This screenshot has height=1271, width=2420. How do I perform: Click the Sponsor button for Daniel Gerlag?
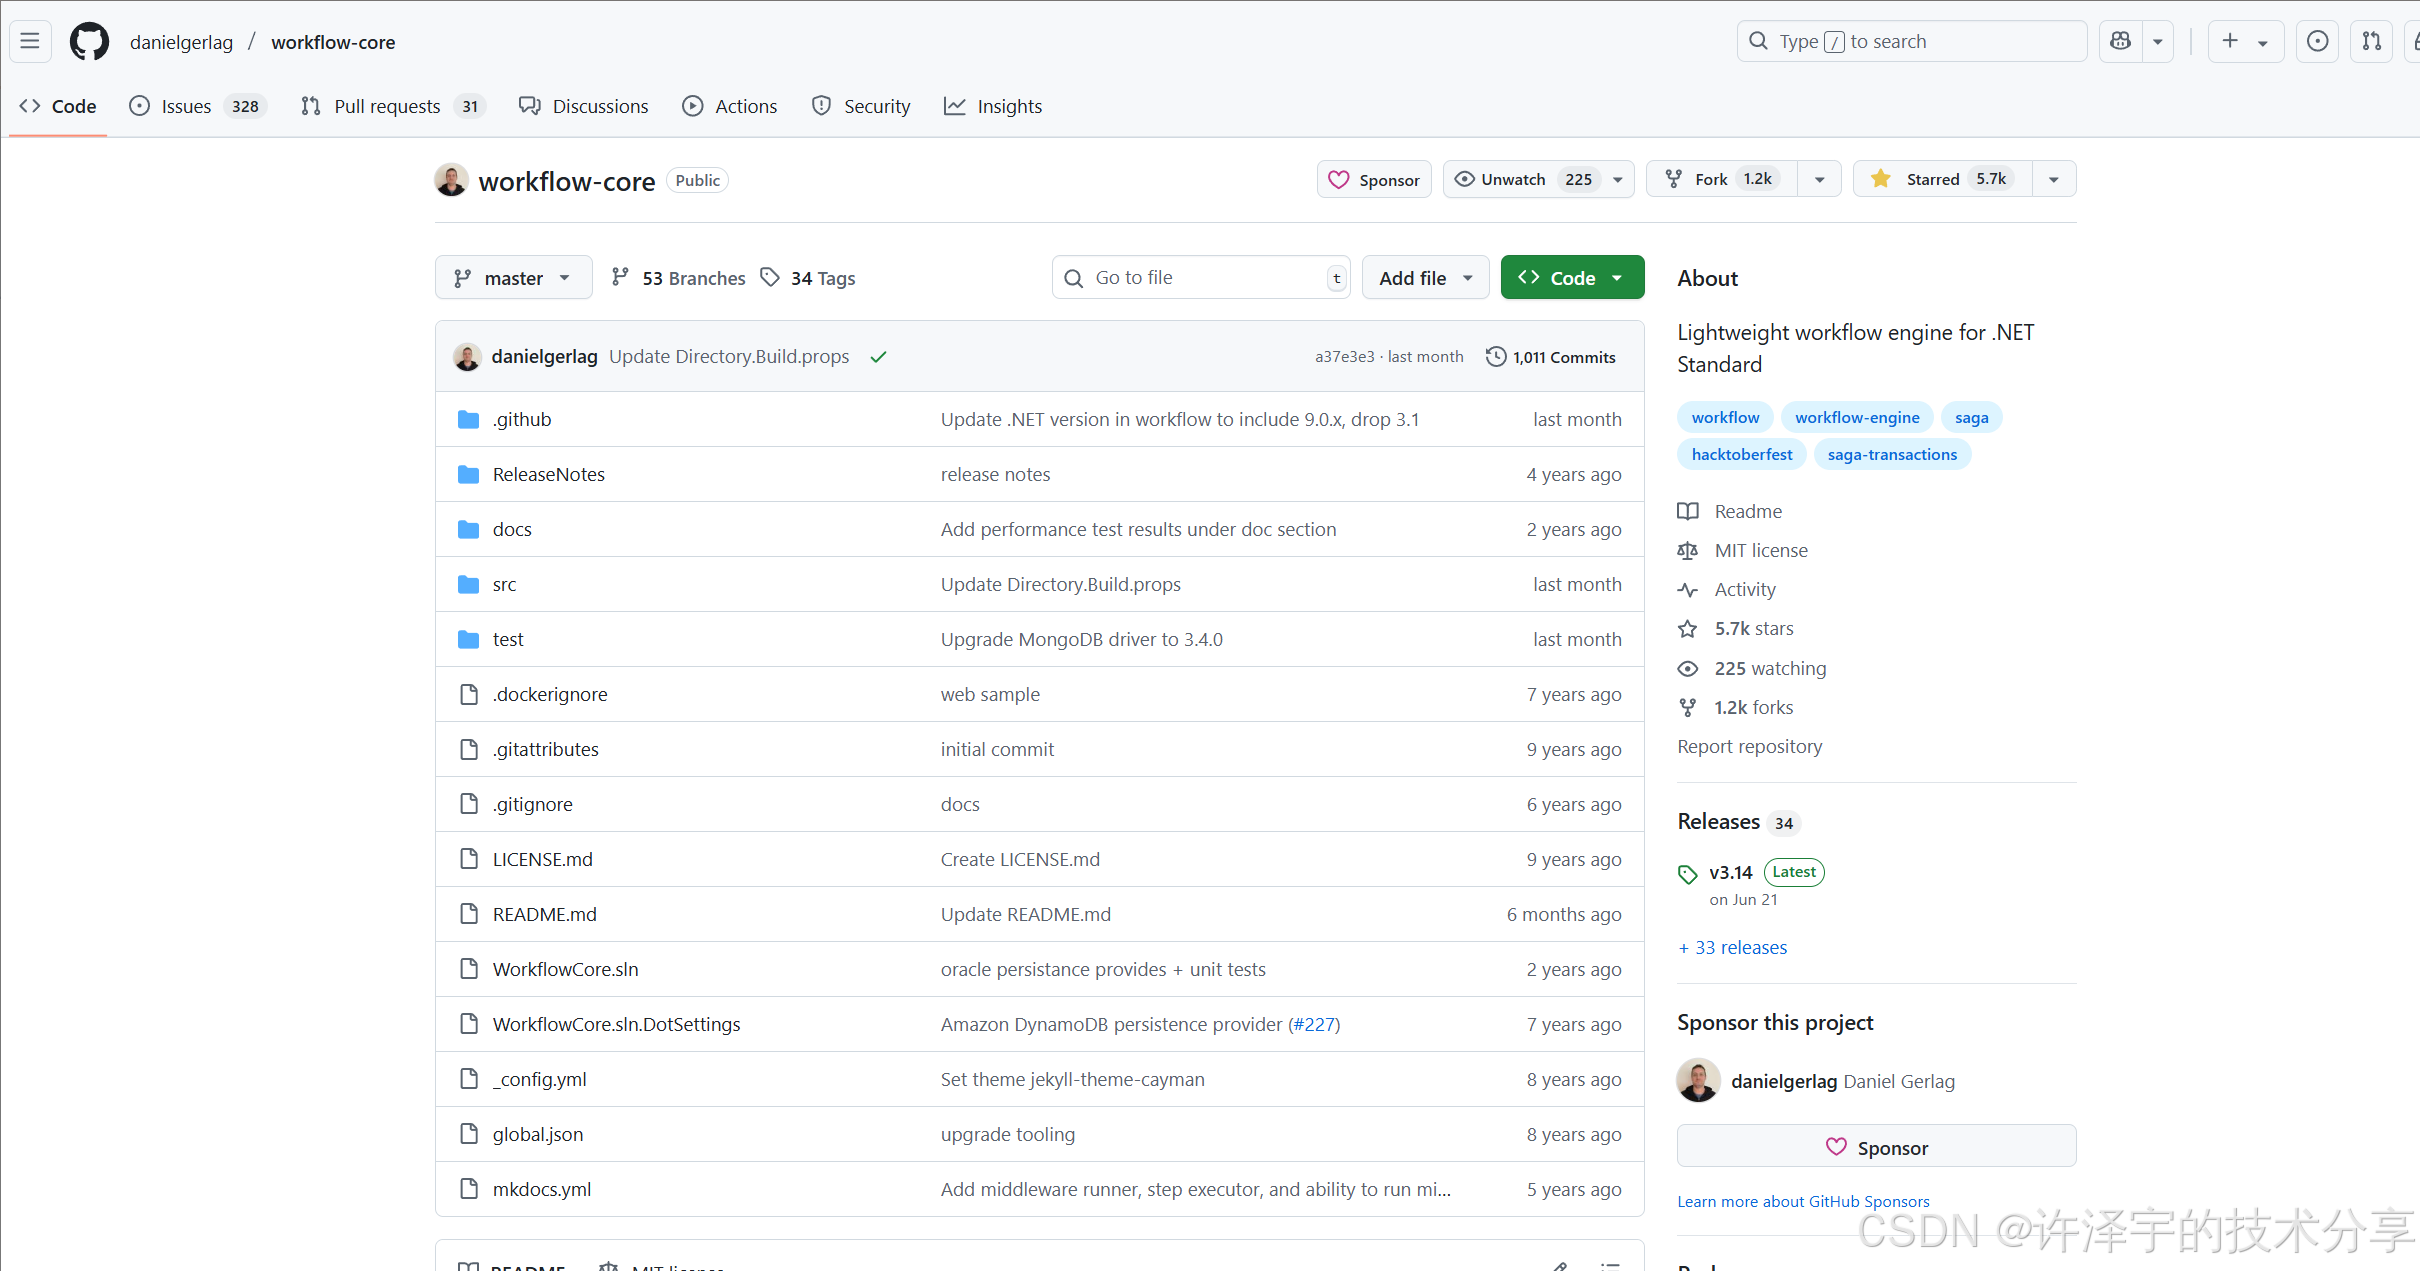pos(1876,1146)
